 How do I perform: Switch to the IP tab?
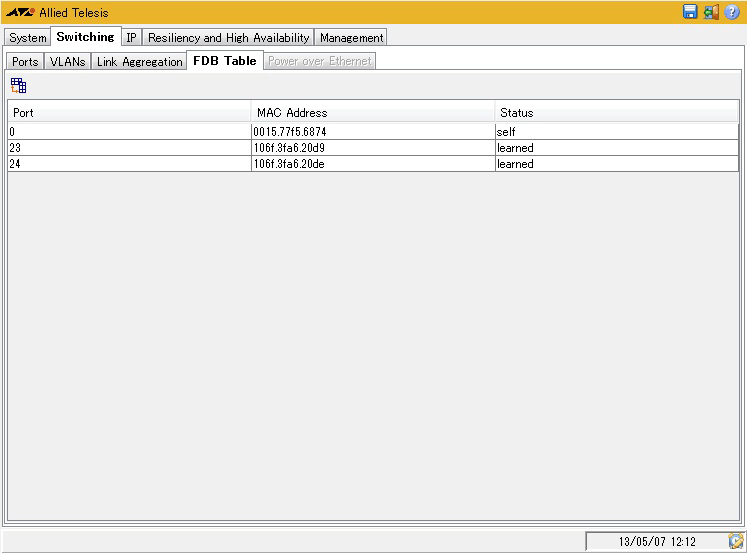point(131,37)
